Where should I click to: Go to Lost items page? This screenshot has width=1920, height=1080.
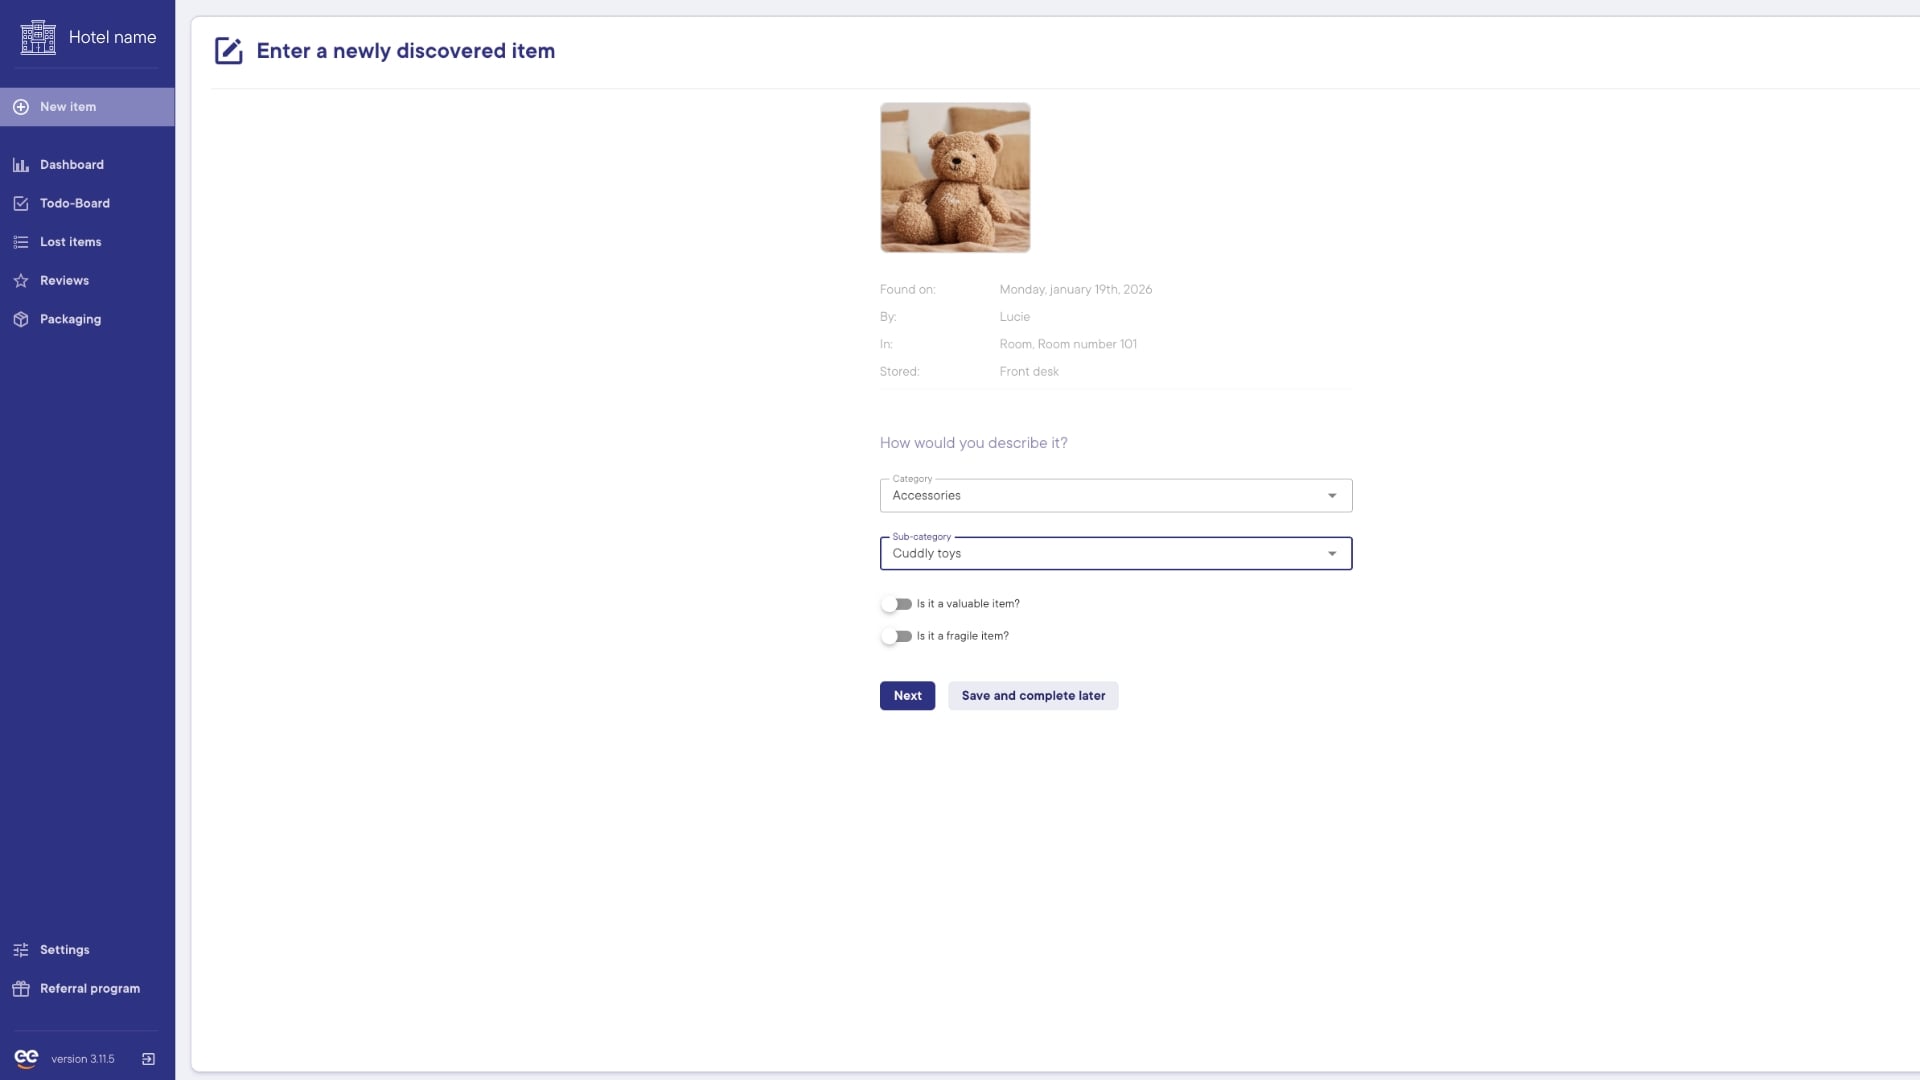click(70, 242)
